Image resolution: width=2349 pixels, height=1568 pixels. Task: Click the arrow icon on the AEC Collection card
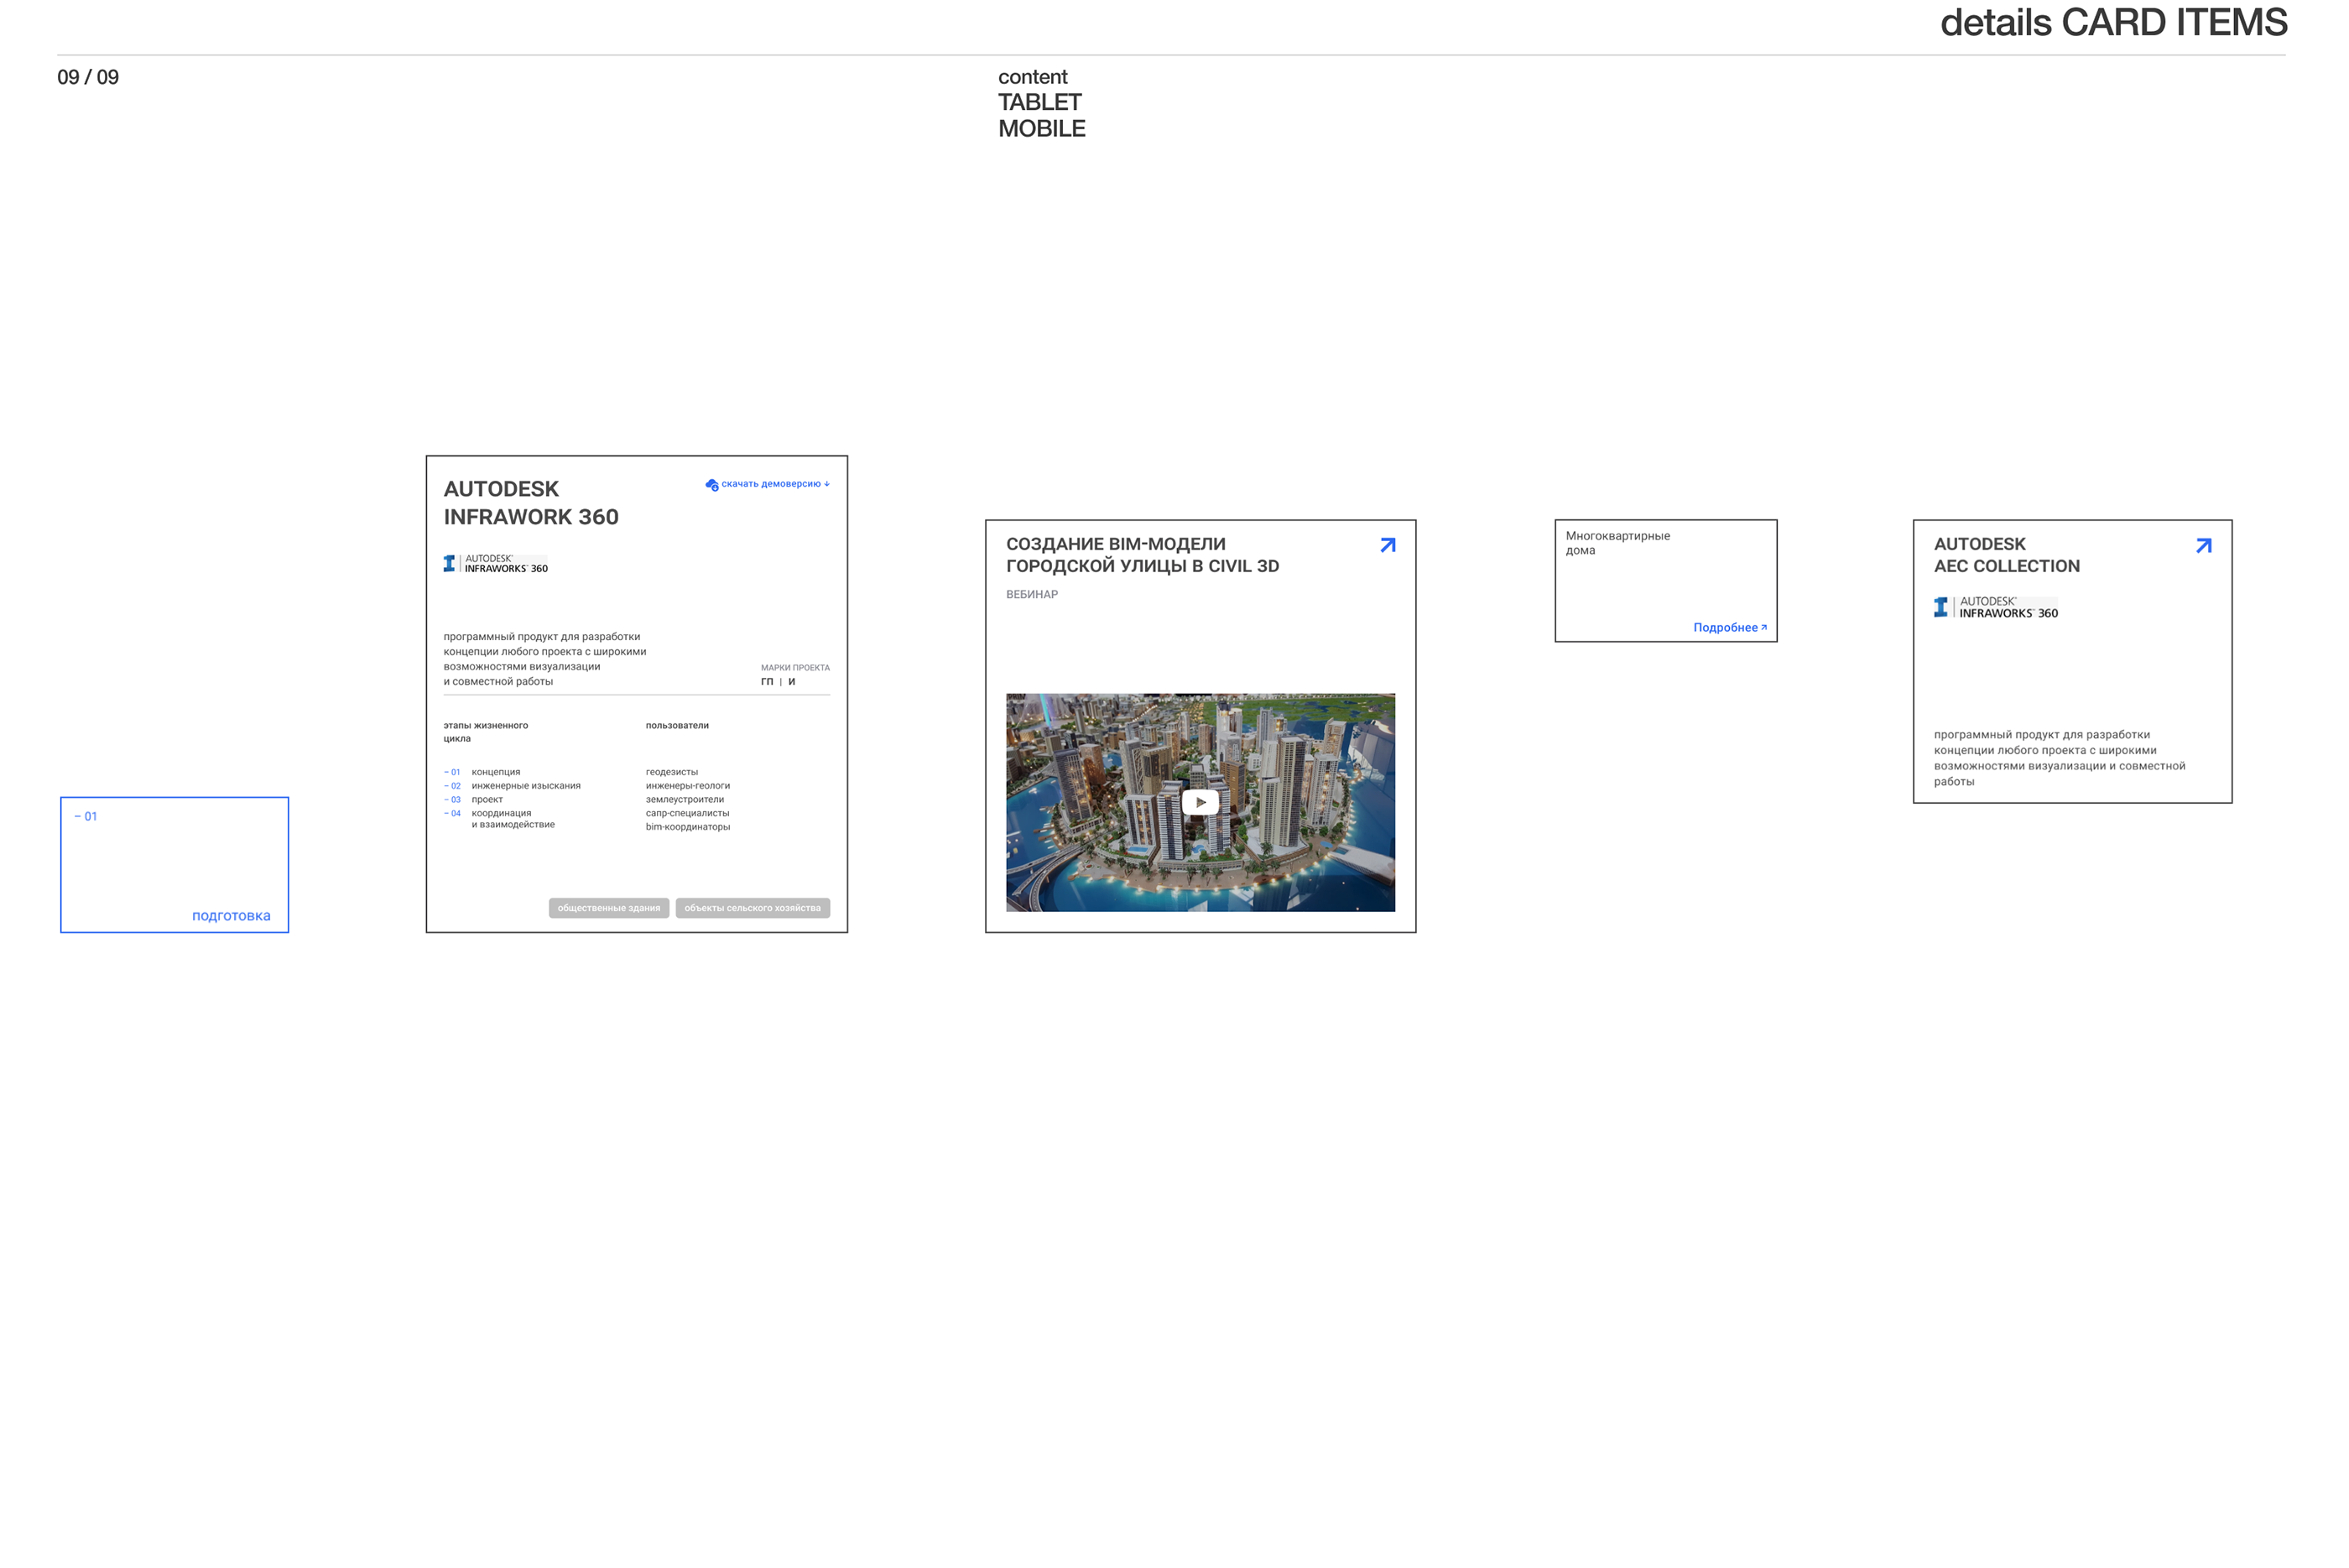pyautogui.click(x=2203, y=545)
